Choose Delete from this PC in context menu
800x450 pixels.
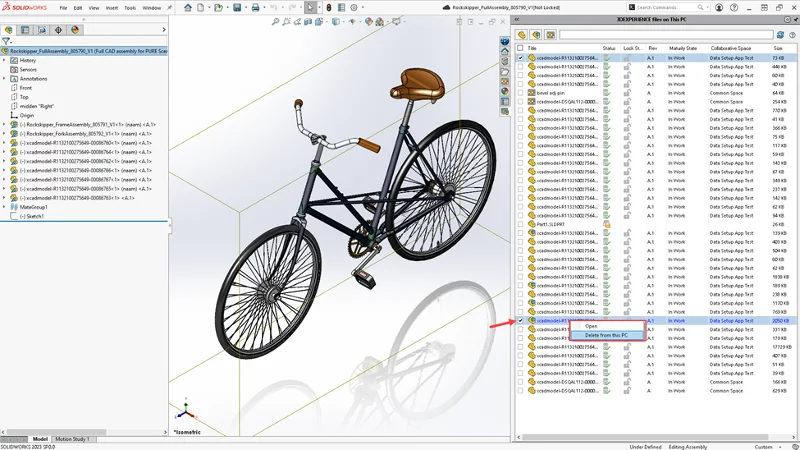pyautogui.click(x=606, y=335)
